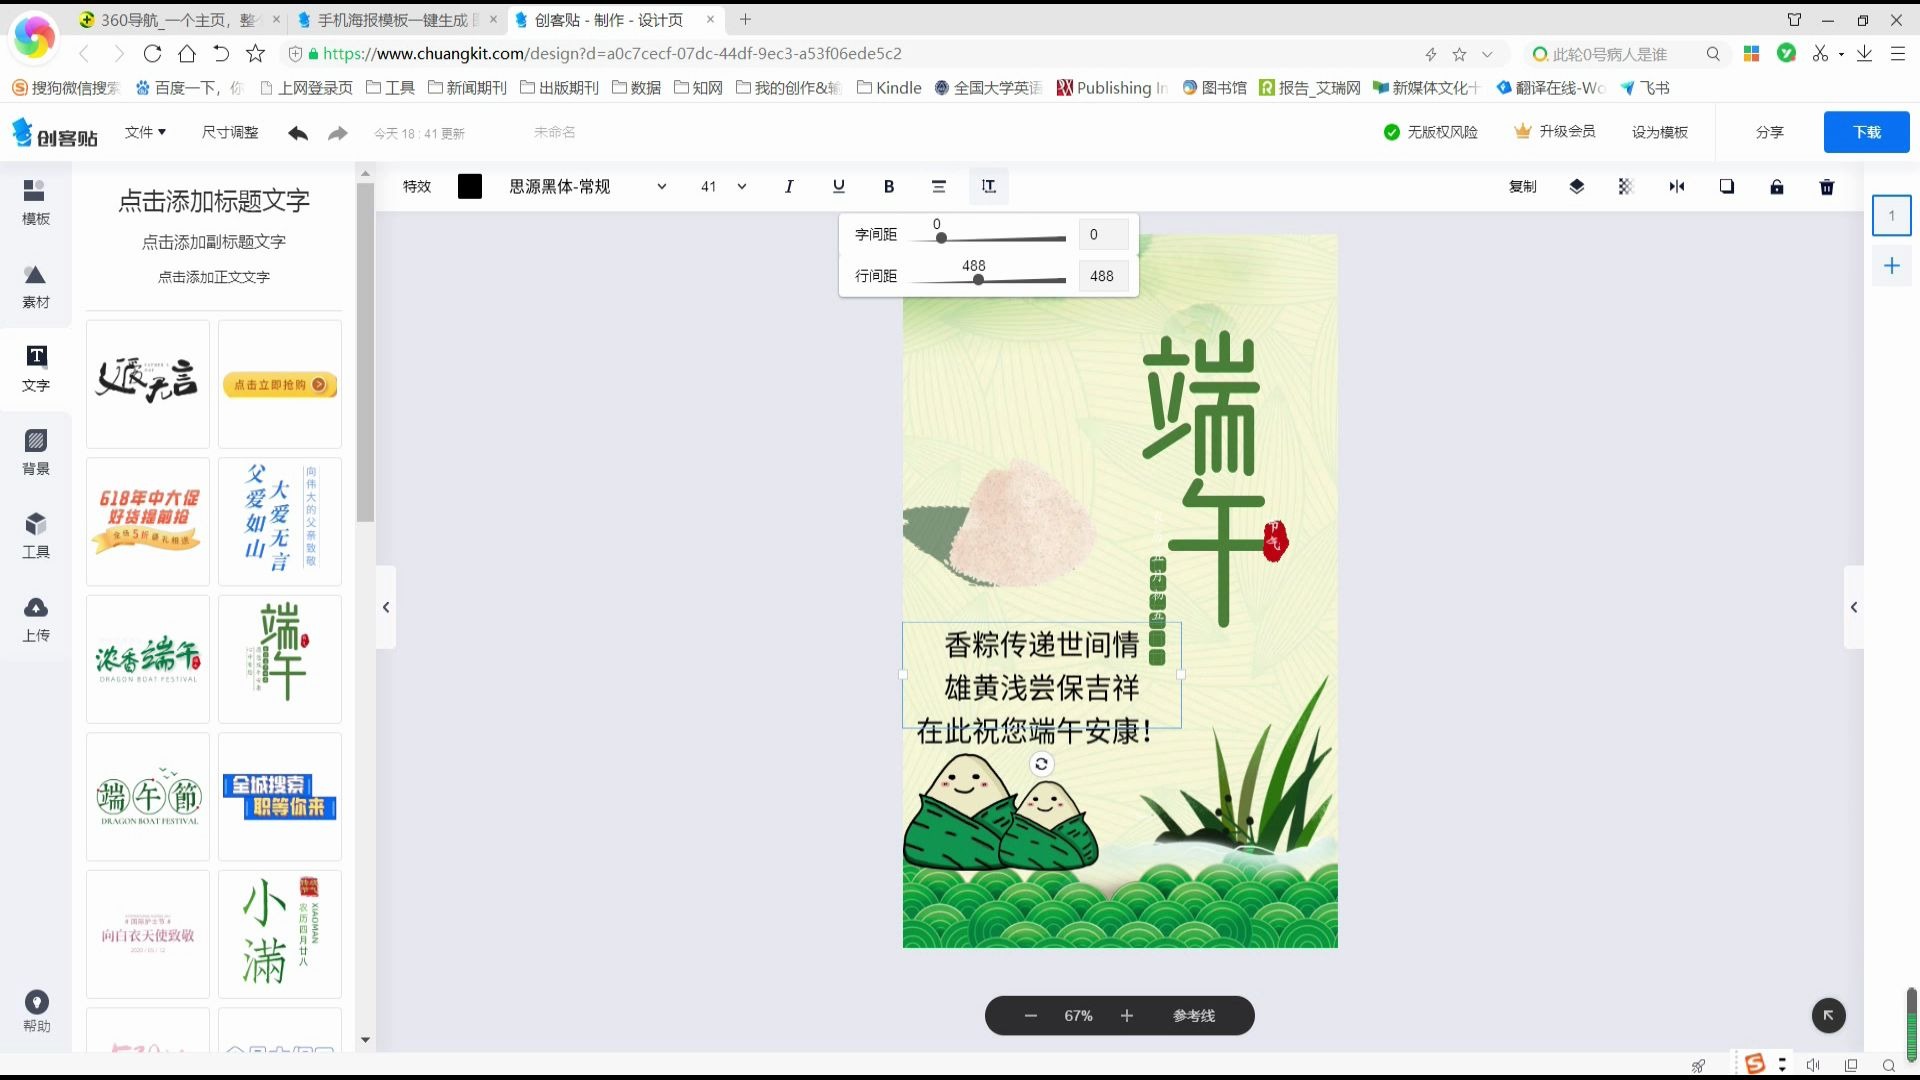Open the black text color swatch
Image resolution: width=1920 pixels, height=1080 pixels.
tap(469, 187)
